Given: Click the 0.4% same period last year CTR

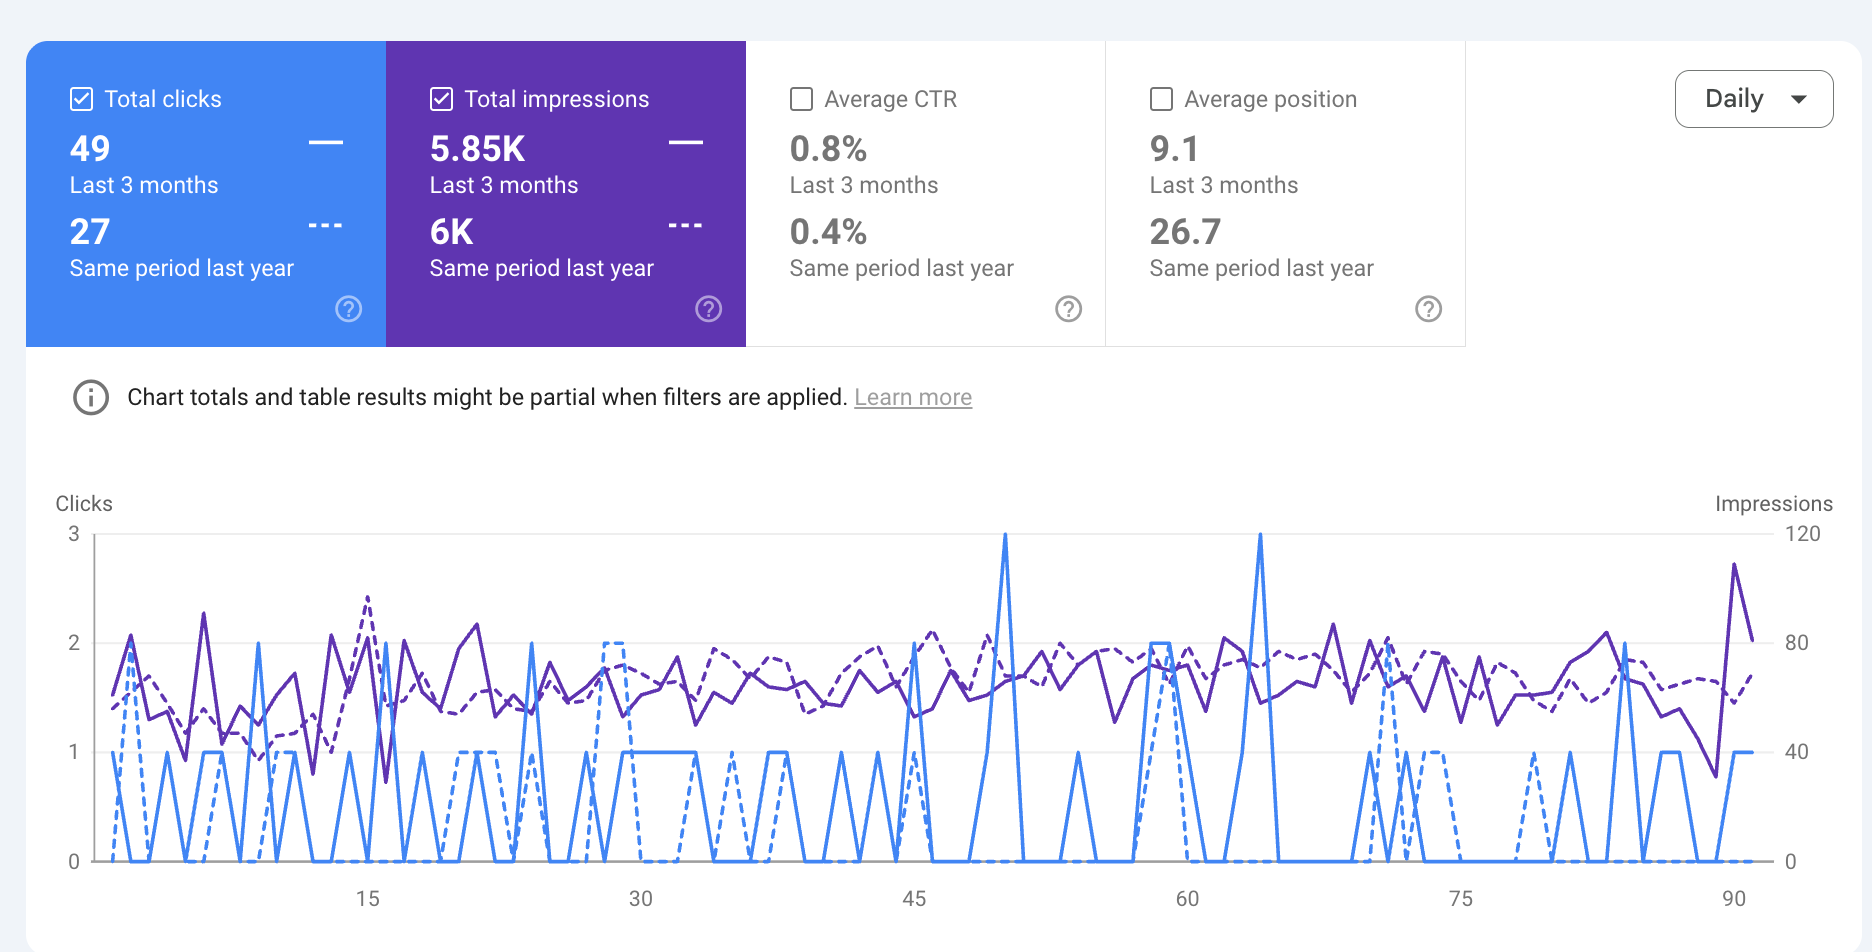Looking at the screenshot, I should pyautogui.click(x=828, y=232).
